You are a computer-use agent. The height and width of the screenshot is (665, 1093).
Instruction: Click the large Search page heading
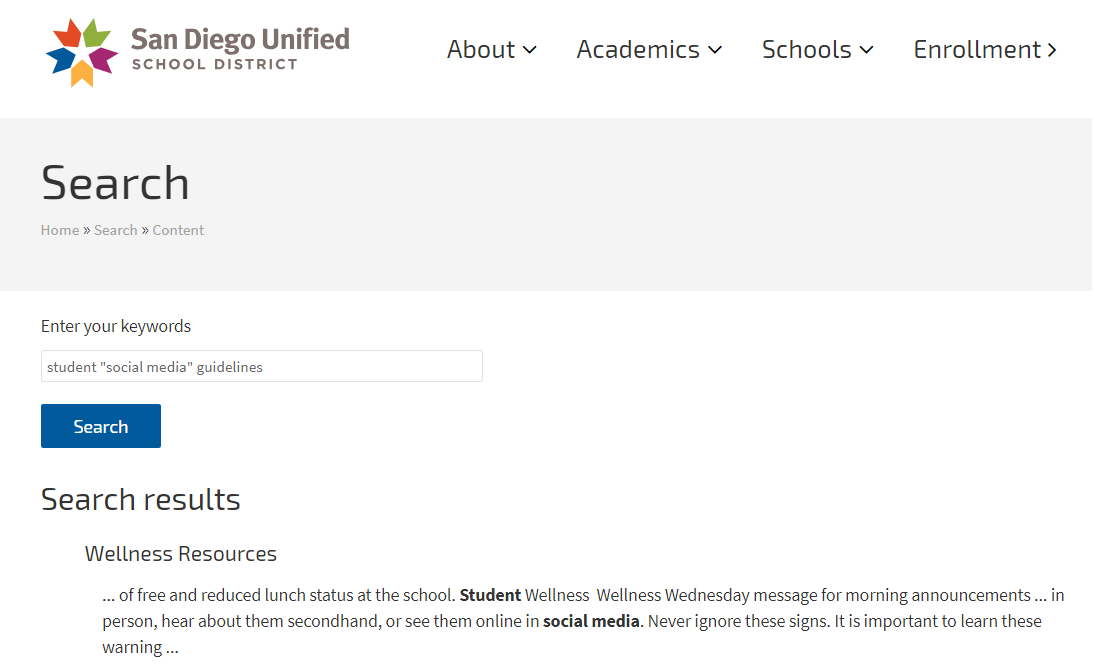coord(115,183)
